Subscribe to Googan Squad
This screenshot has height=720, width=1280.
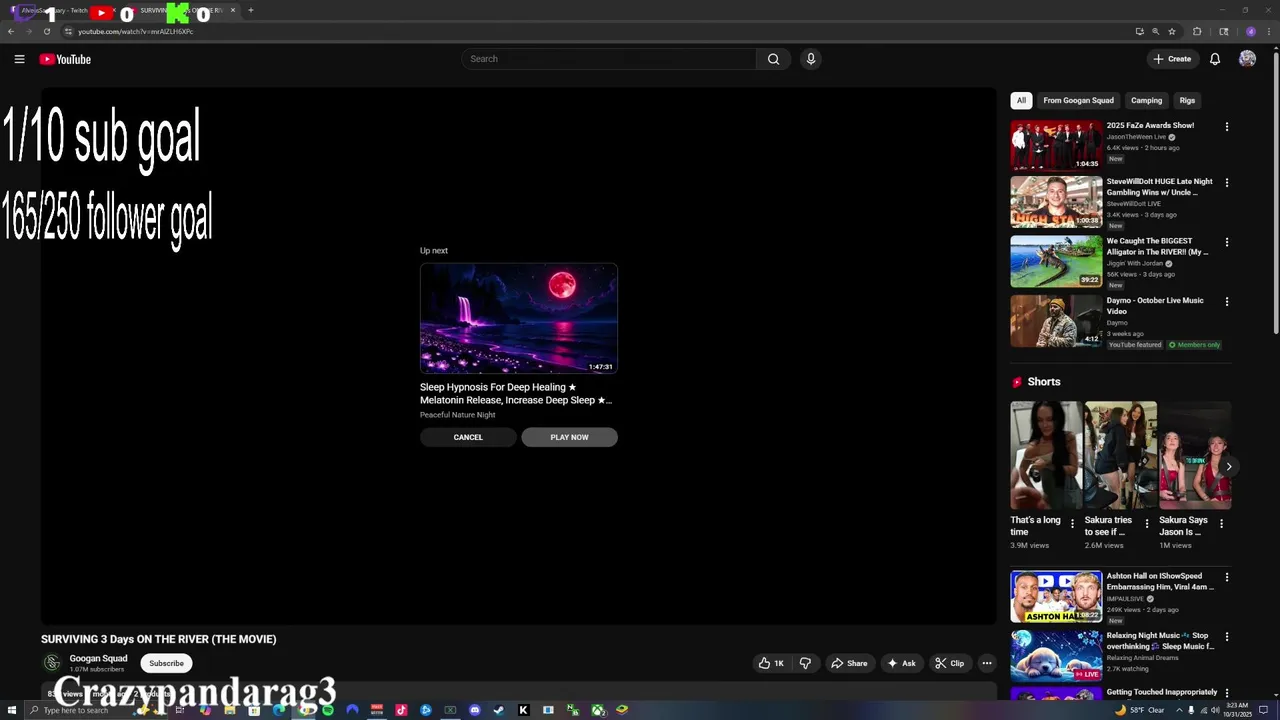click(167, 663)
